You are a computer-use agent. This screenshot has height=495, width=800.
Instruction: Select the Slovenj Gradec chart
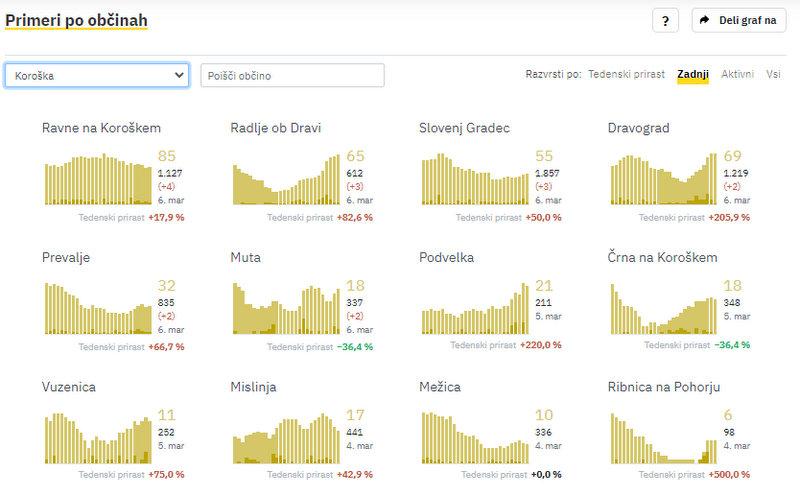(475, 179)
